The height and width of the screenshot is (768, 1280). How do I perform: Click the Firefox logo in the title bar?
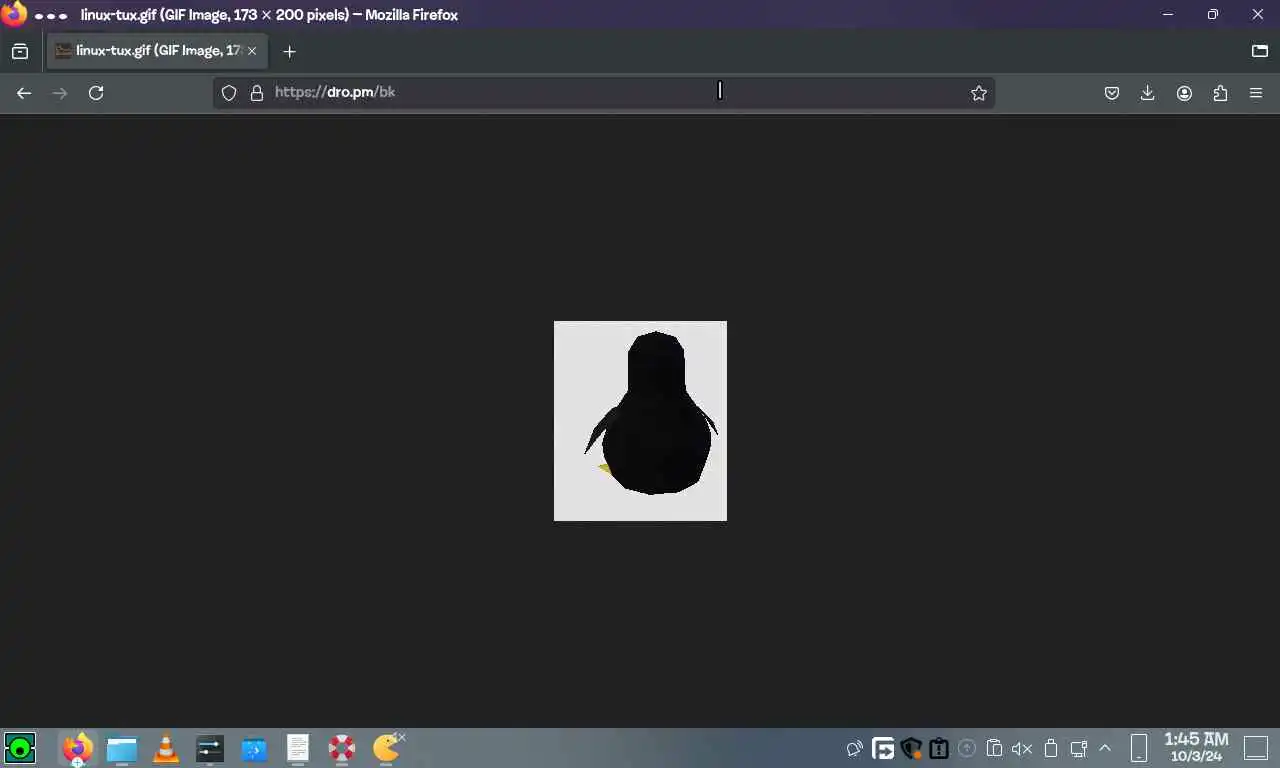click(x=14, y=14)
